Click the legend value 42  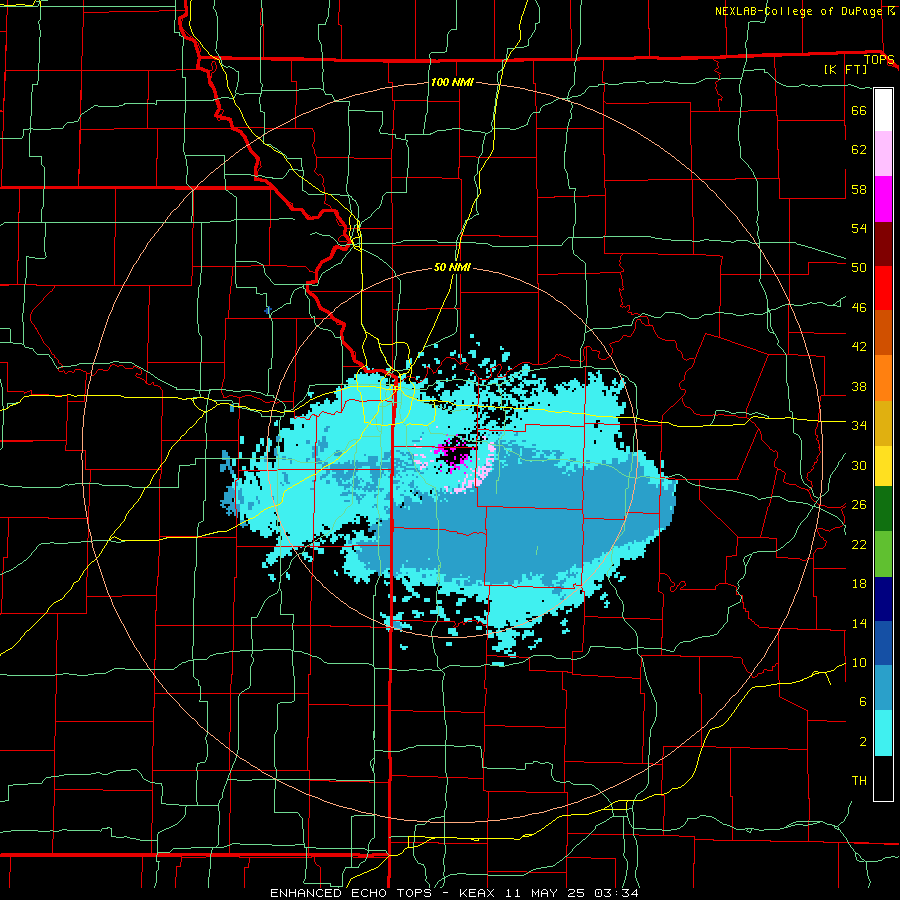pos(859,346)
